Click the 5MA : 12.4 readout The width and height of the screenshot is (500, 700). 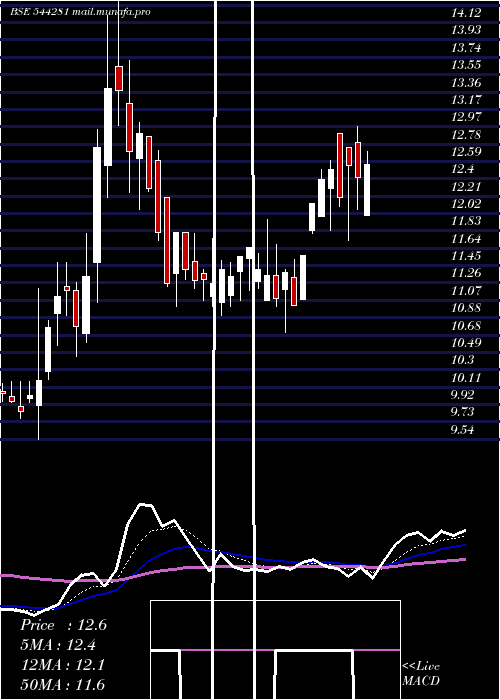58,645
